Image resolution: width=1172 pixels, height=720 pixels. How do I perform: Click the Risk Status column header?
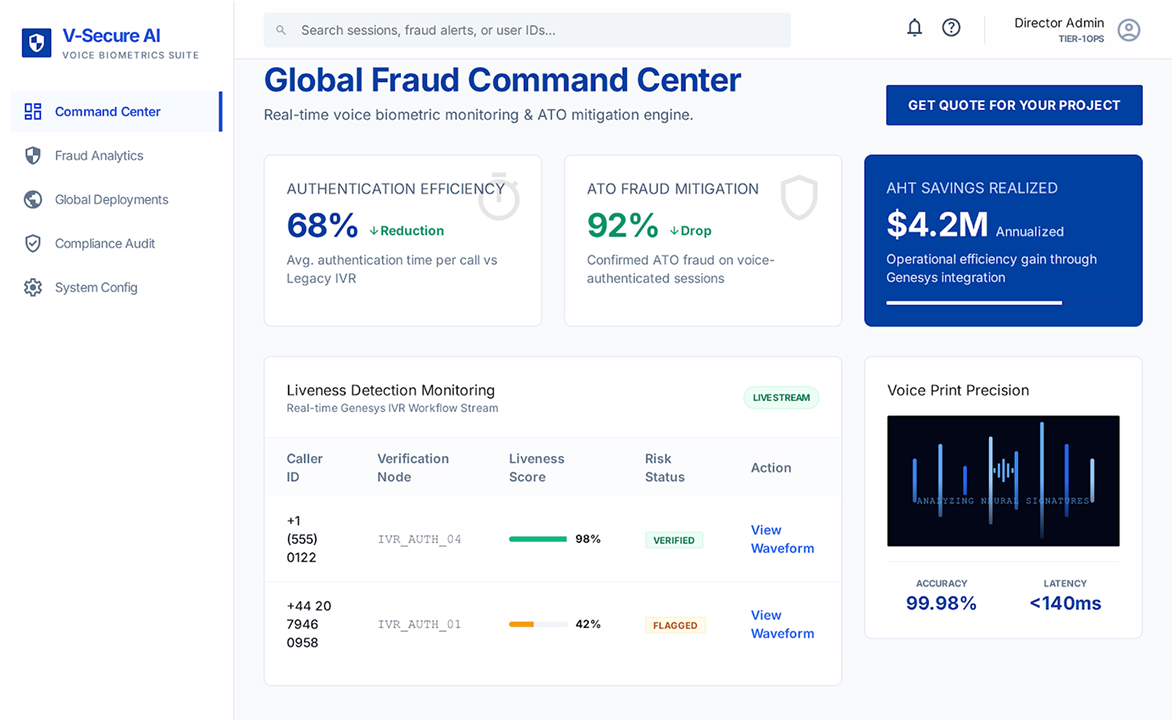coord(664,468)
